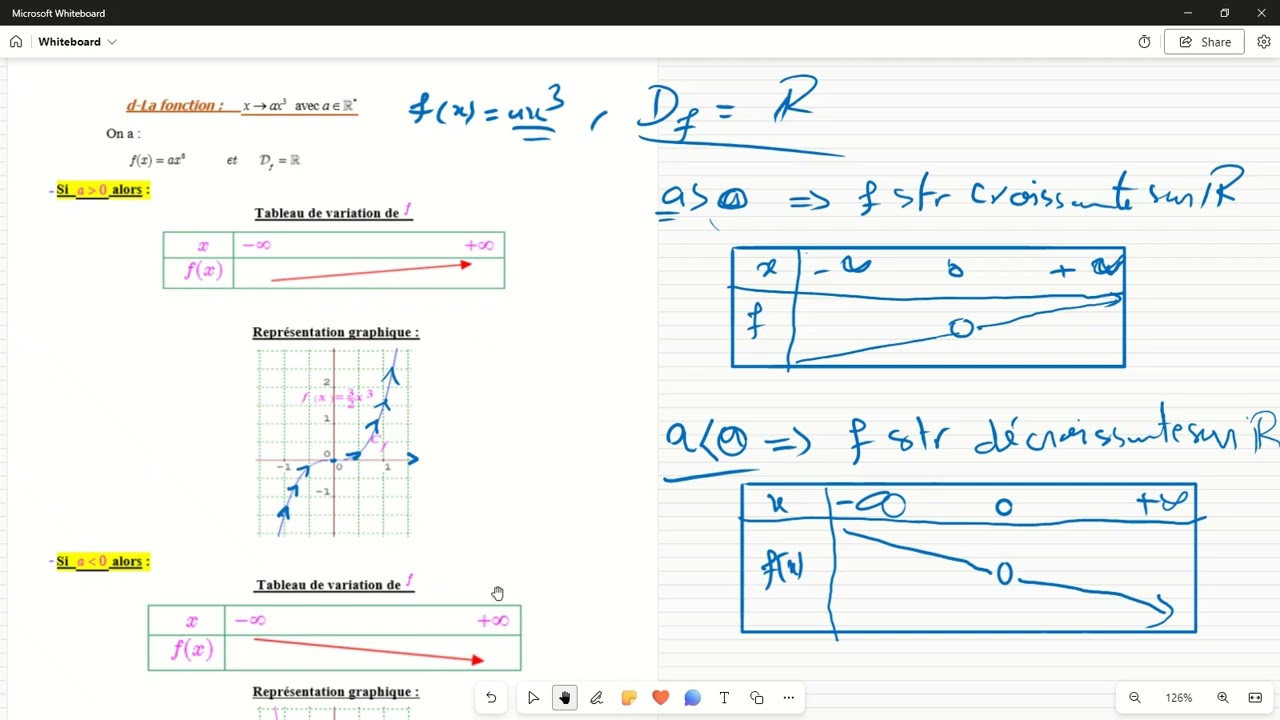Image resolution: width=1280 pixels, height=720 pixels.
Task: Click the 'Tableau de variation de f' heading under a > 0
Action: click(333, 212)
